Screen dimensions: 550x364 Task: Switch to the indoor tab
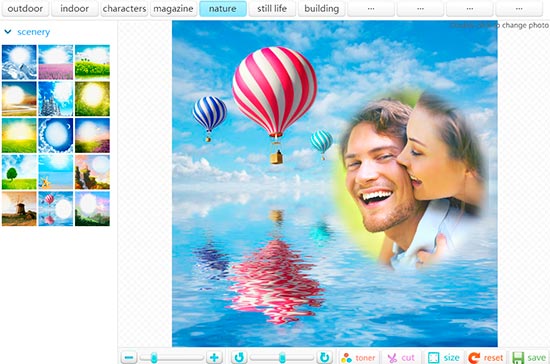pos(74,8)
